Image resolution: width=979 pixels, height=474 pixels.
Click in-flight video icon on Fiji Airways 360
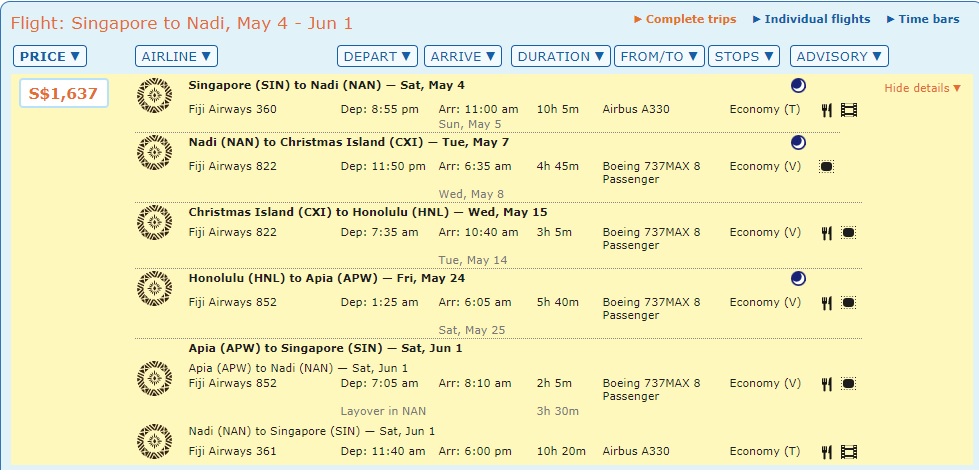pos(849,110)
